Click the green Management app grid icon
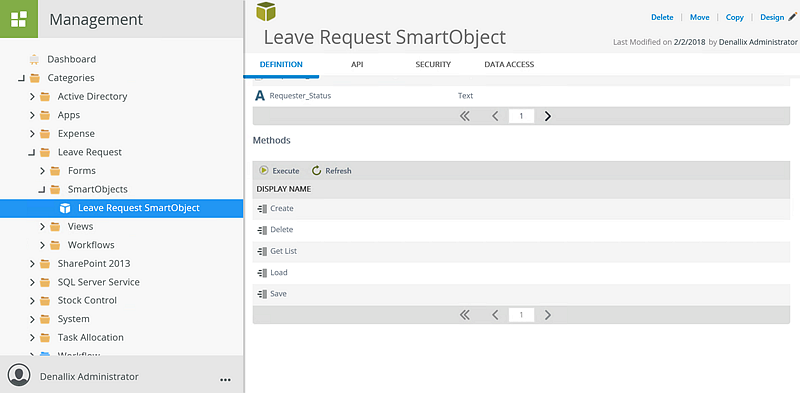 click(x=19, y=19)
